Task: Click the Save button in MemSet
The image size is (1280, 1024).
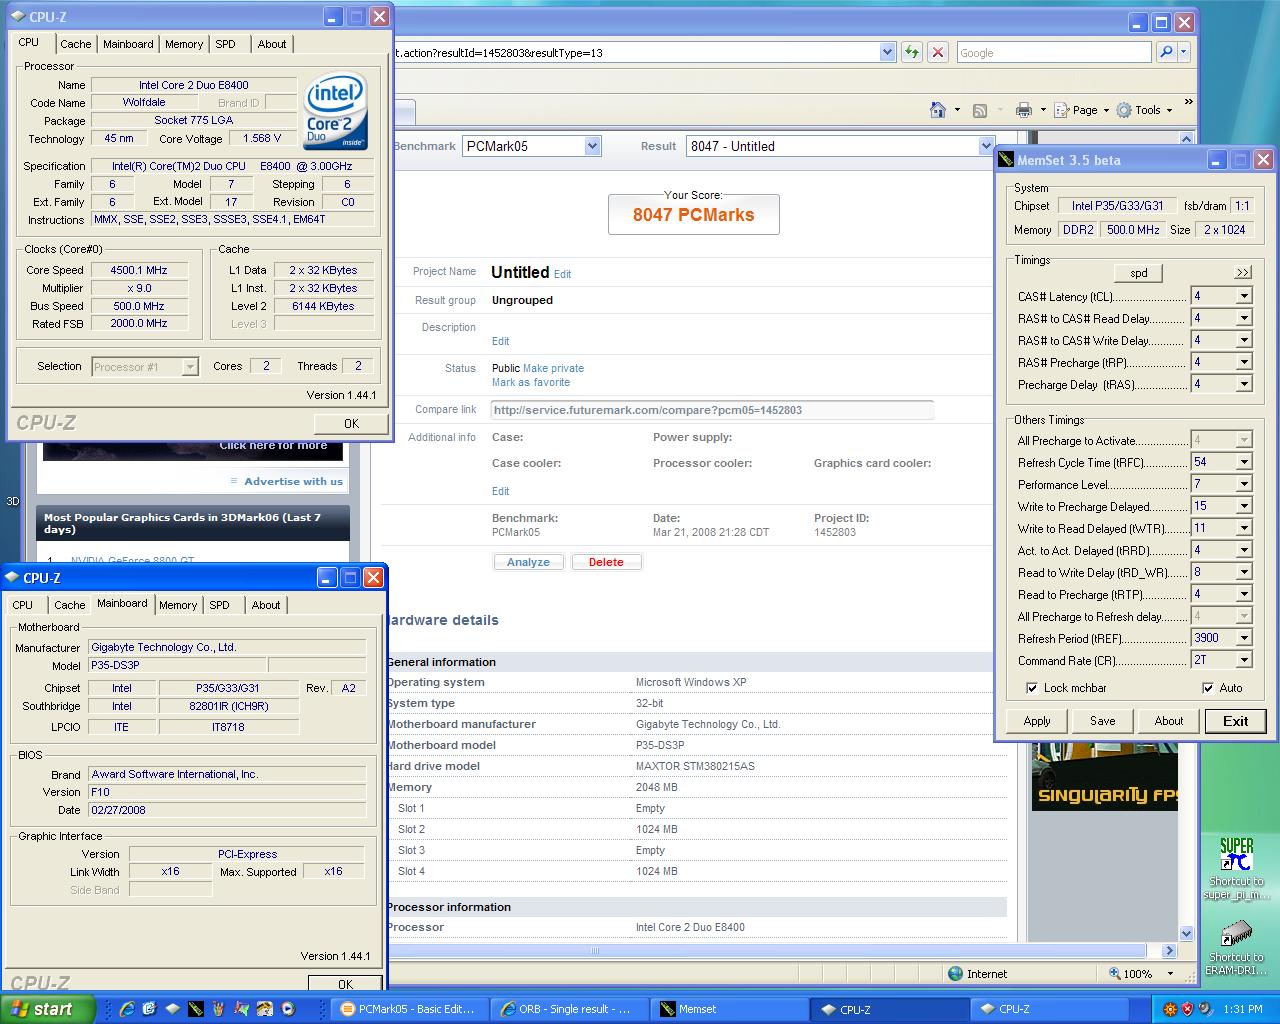Action: click(1103, 721)
